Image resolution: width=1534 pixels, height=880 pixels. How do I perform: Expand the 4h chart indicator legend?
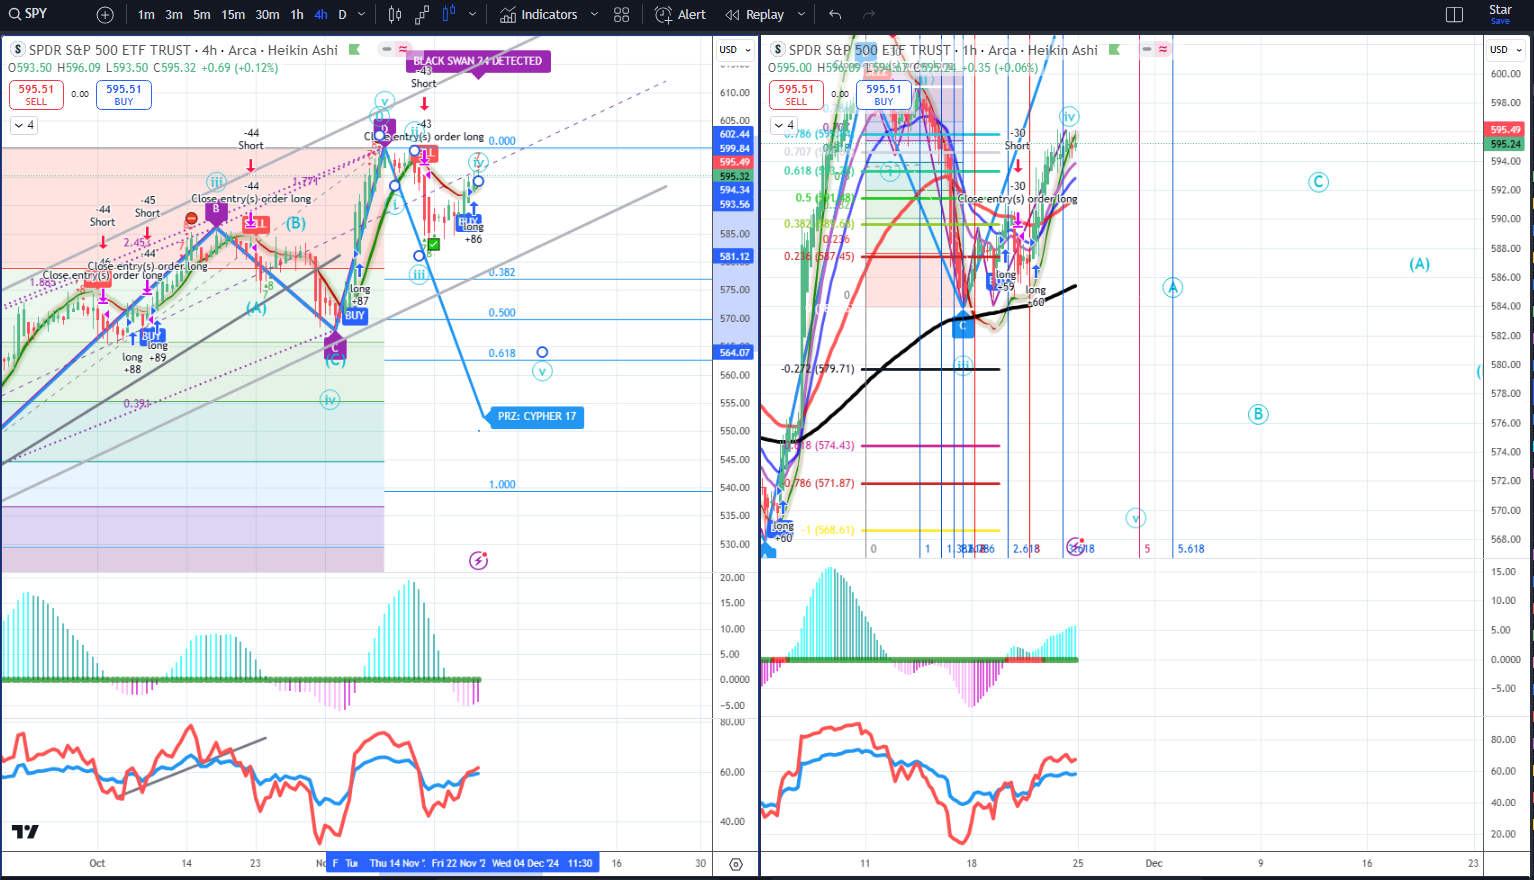click(x=24, y=125)
